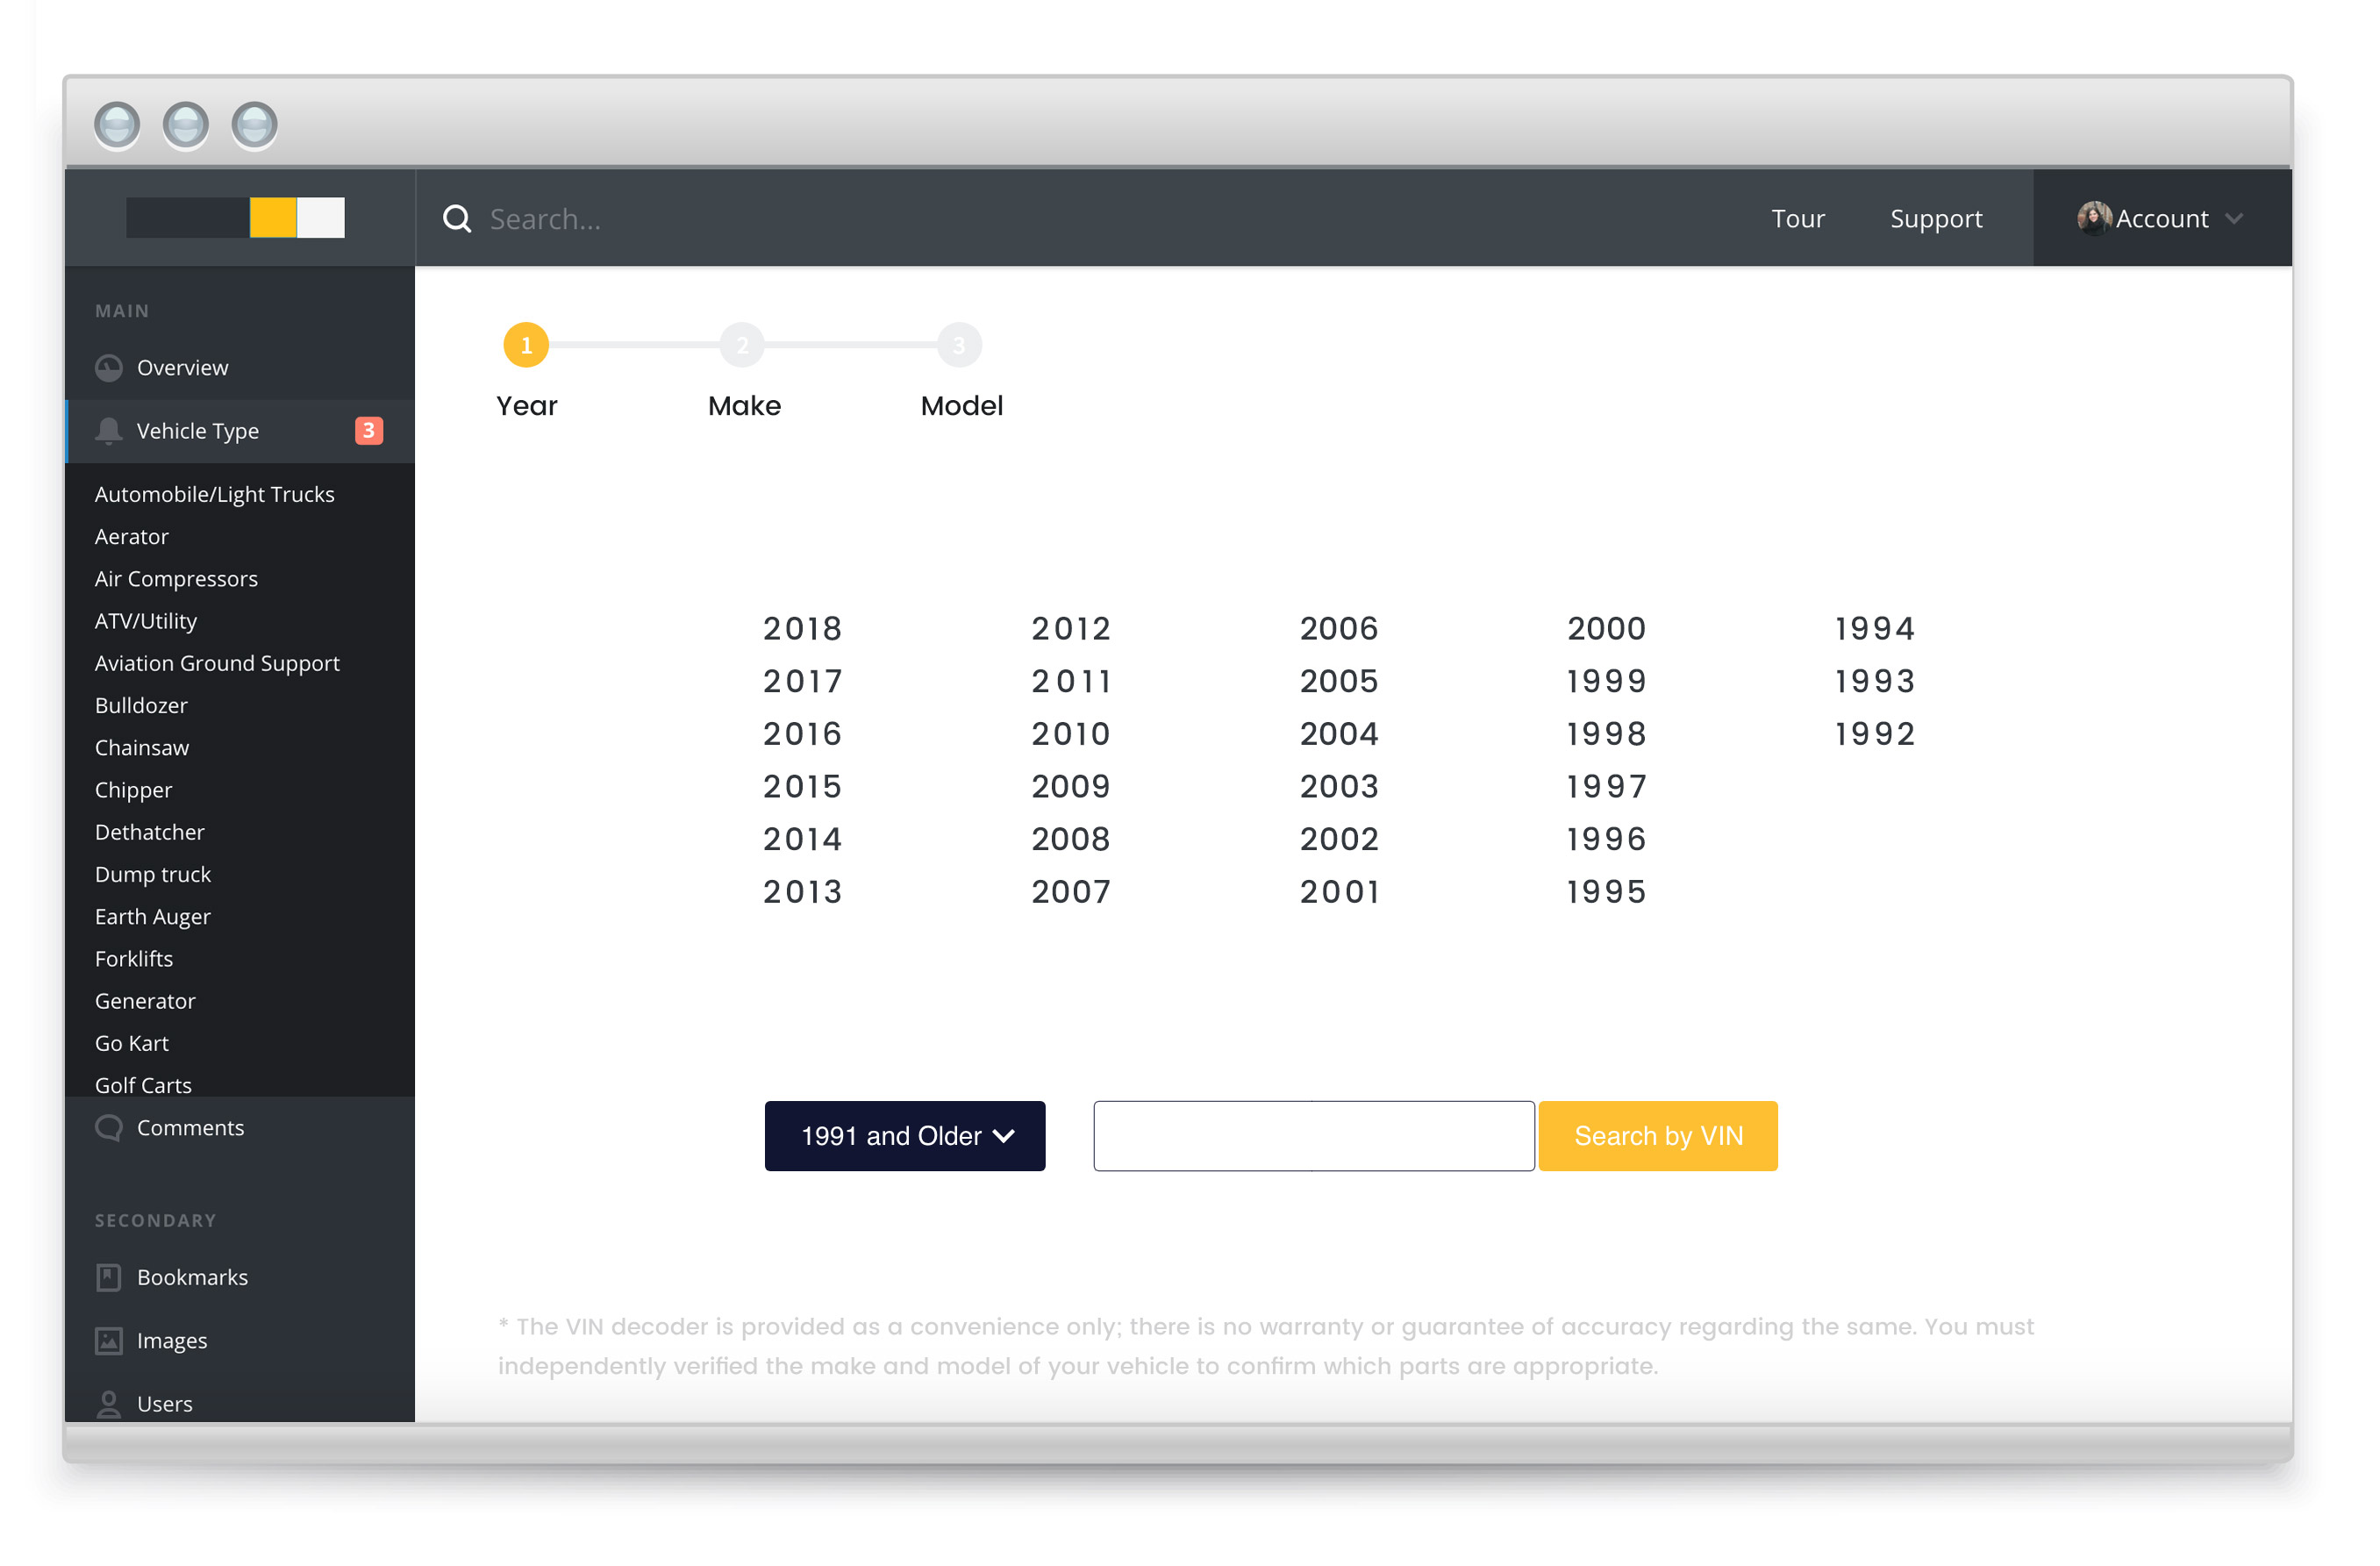2380x1566 pixels.
Task: Click the Tour menu item
Action: [1800, 217]
